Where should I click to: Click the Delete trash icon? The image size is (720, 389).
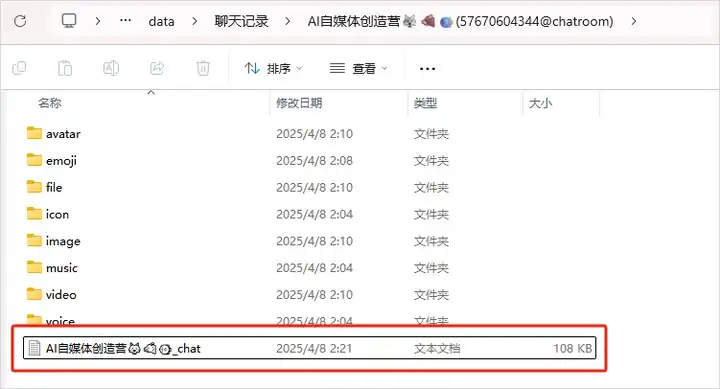point(203,68)
